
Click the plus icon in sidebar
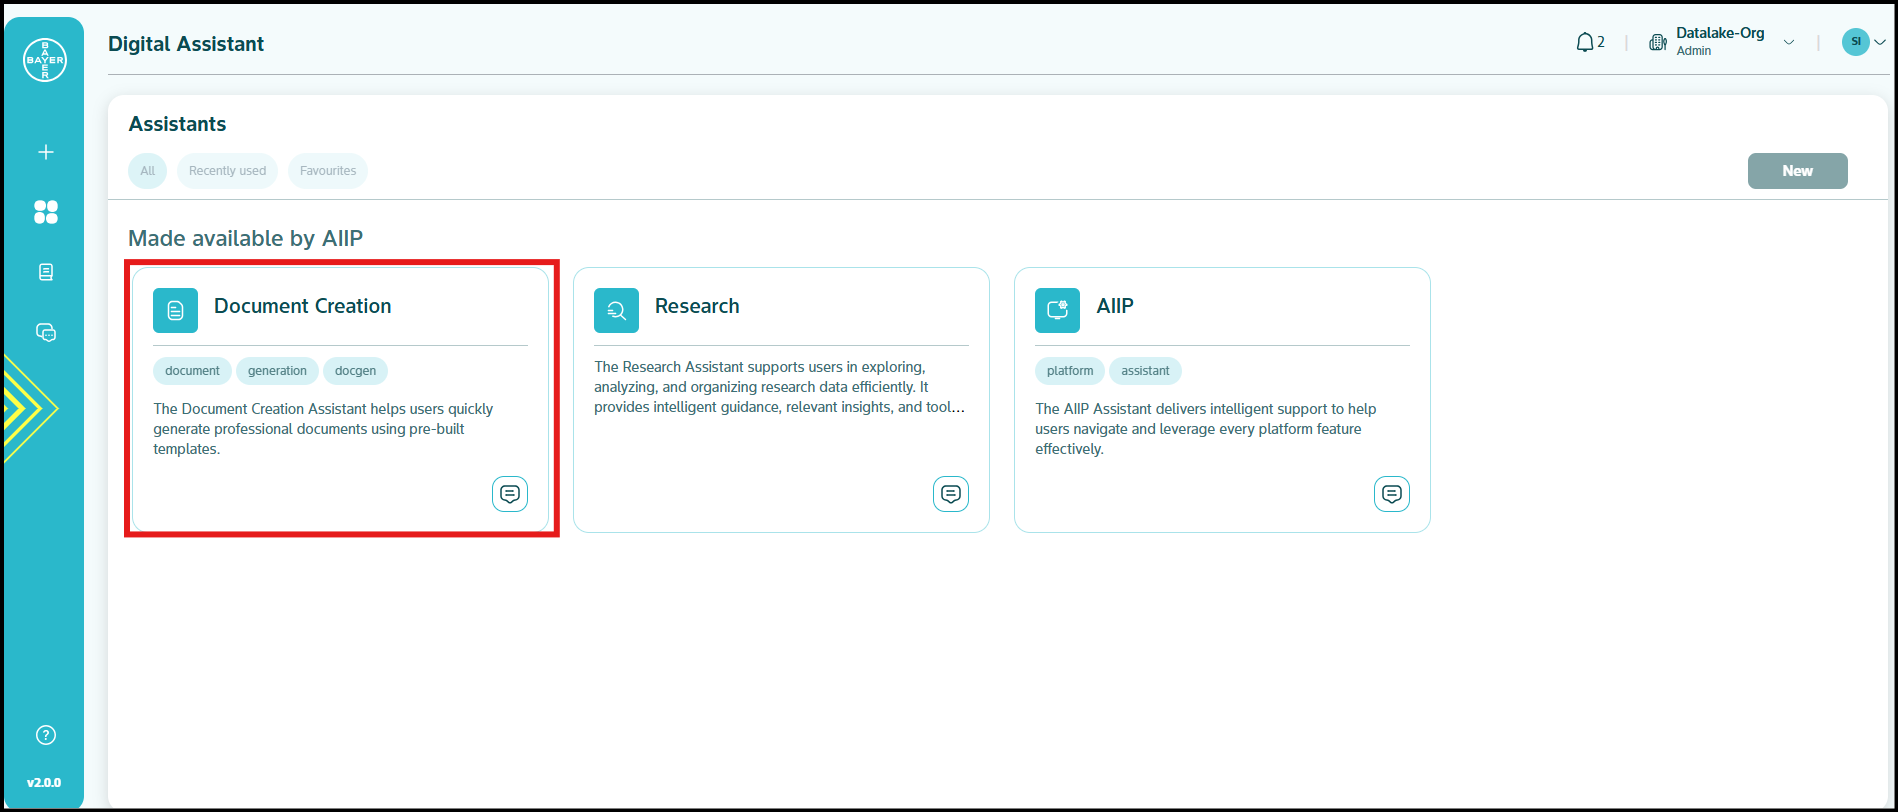point(45,152)
